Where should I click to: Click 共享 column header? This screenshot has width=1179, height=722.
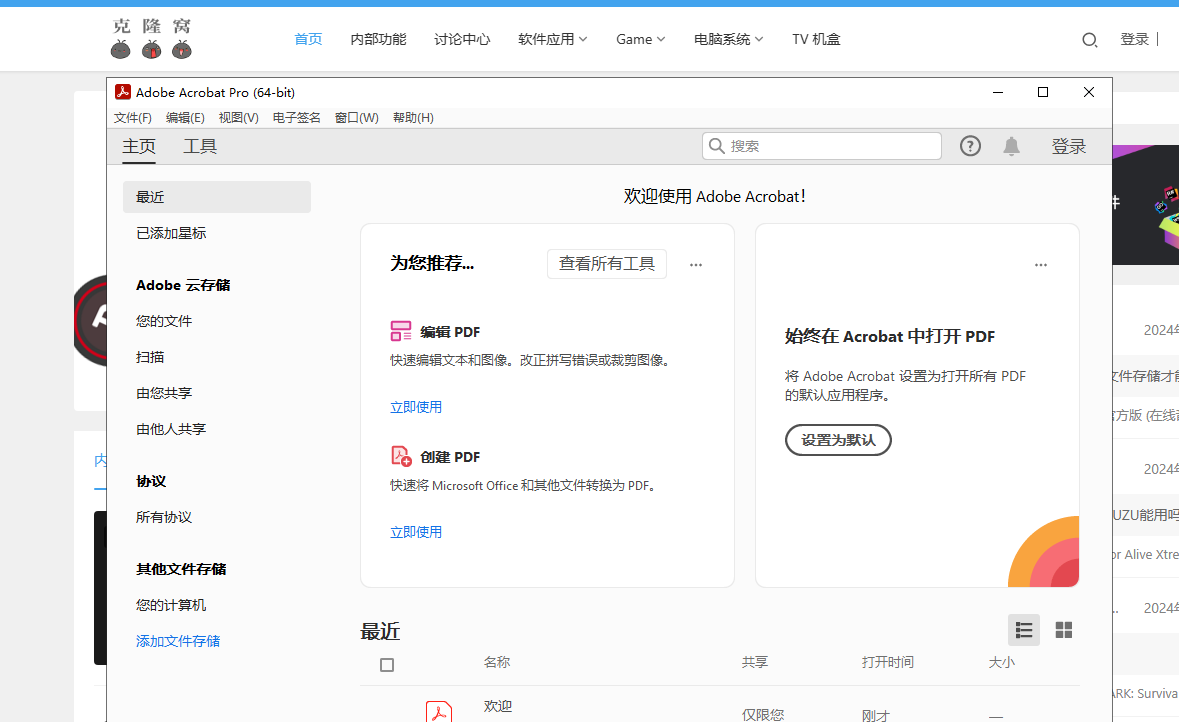755,663
